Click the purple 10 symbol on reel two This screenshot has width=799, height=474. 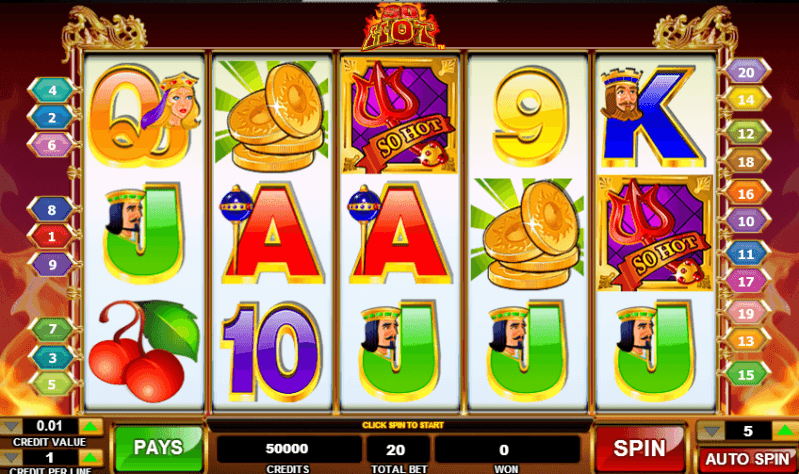[x=272, y=352]
